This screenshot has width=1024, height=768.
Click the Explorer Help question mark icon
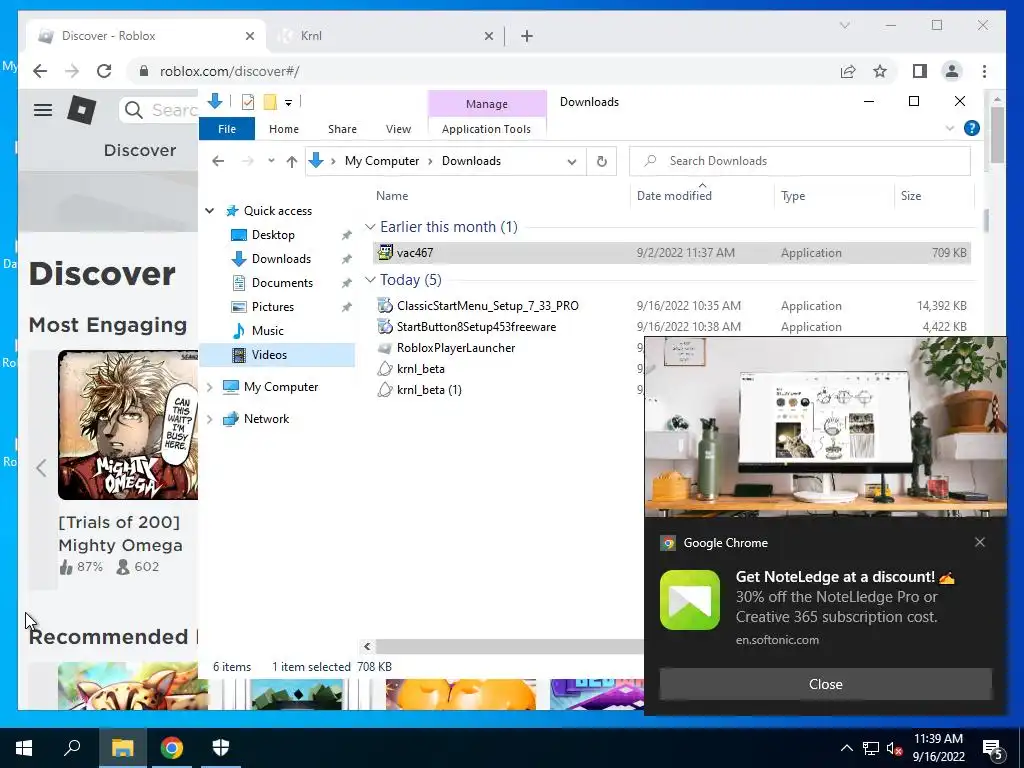(x=972, y=128)
